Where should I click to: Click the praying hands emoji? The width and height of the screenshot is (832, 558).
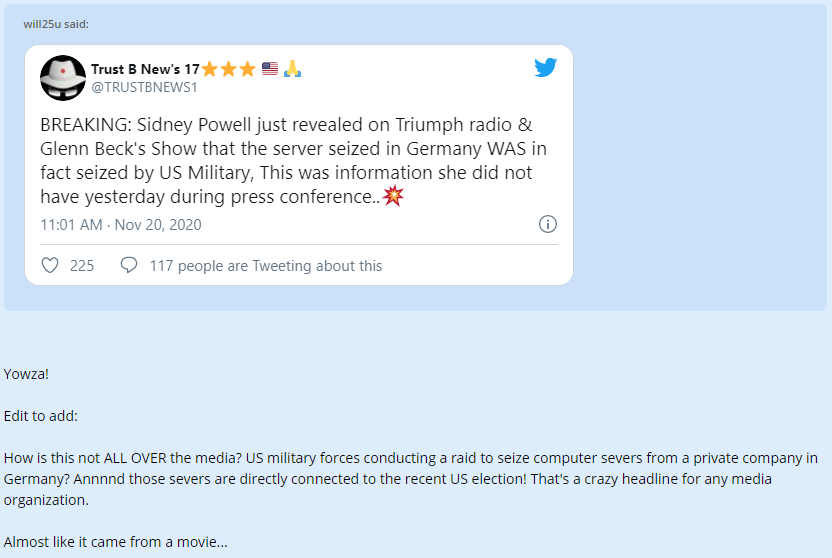click(x=292, y=69)
